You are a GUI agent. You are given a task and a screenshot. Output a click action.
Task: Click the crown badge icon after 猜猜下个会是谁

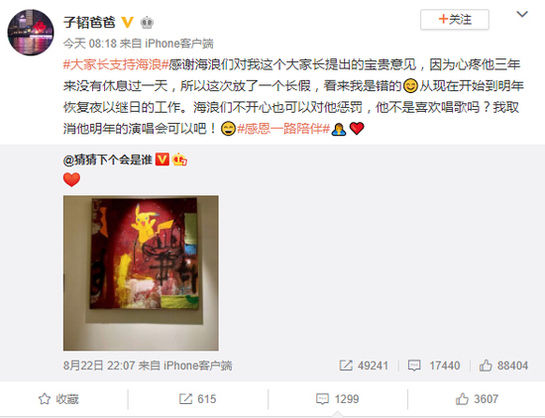coord(180,159)
